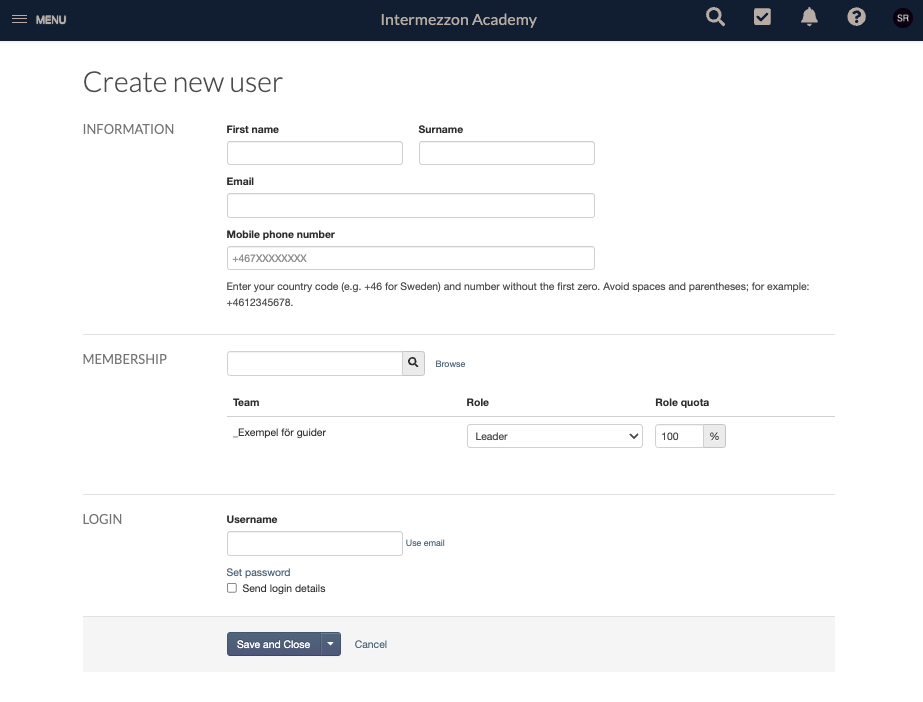Click the Use email link
Viewport: 923px width, 702px height.
click(425, 543)
